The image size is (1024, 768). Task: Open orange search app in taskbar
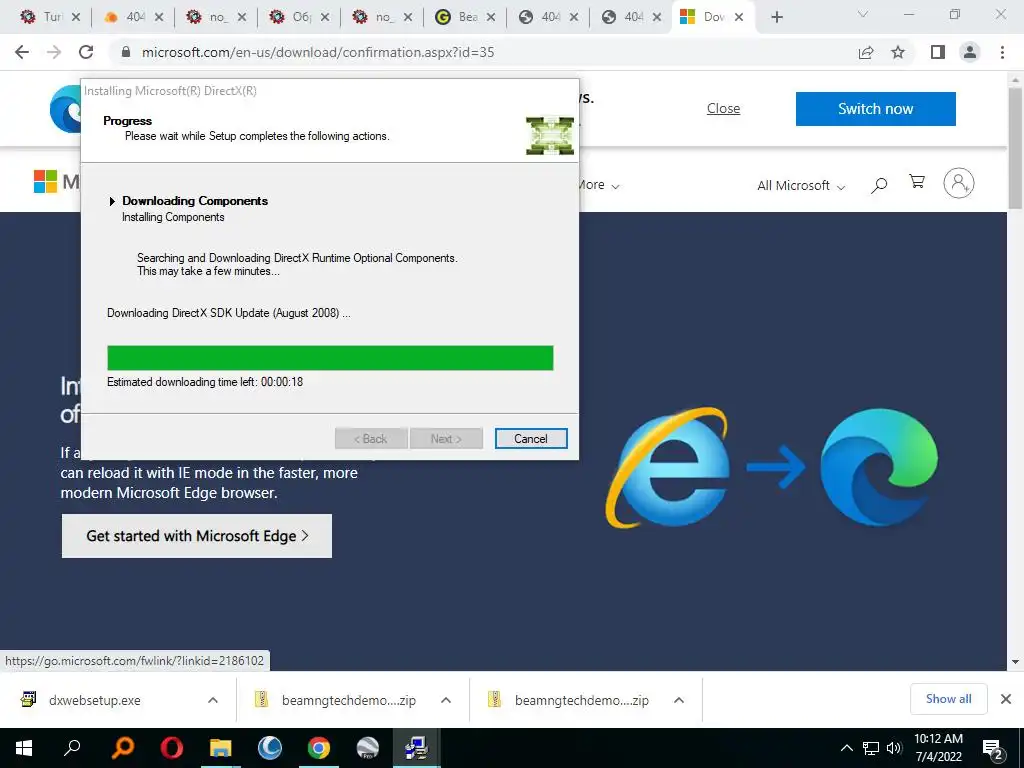click(123, 748)
